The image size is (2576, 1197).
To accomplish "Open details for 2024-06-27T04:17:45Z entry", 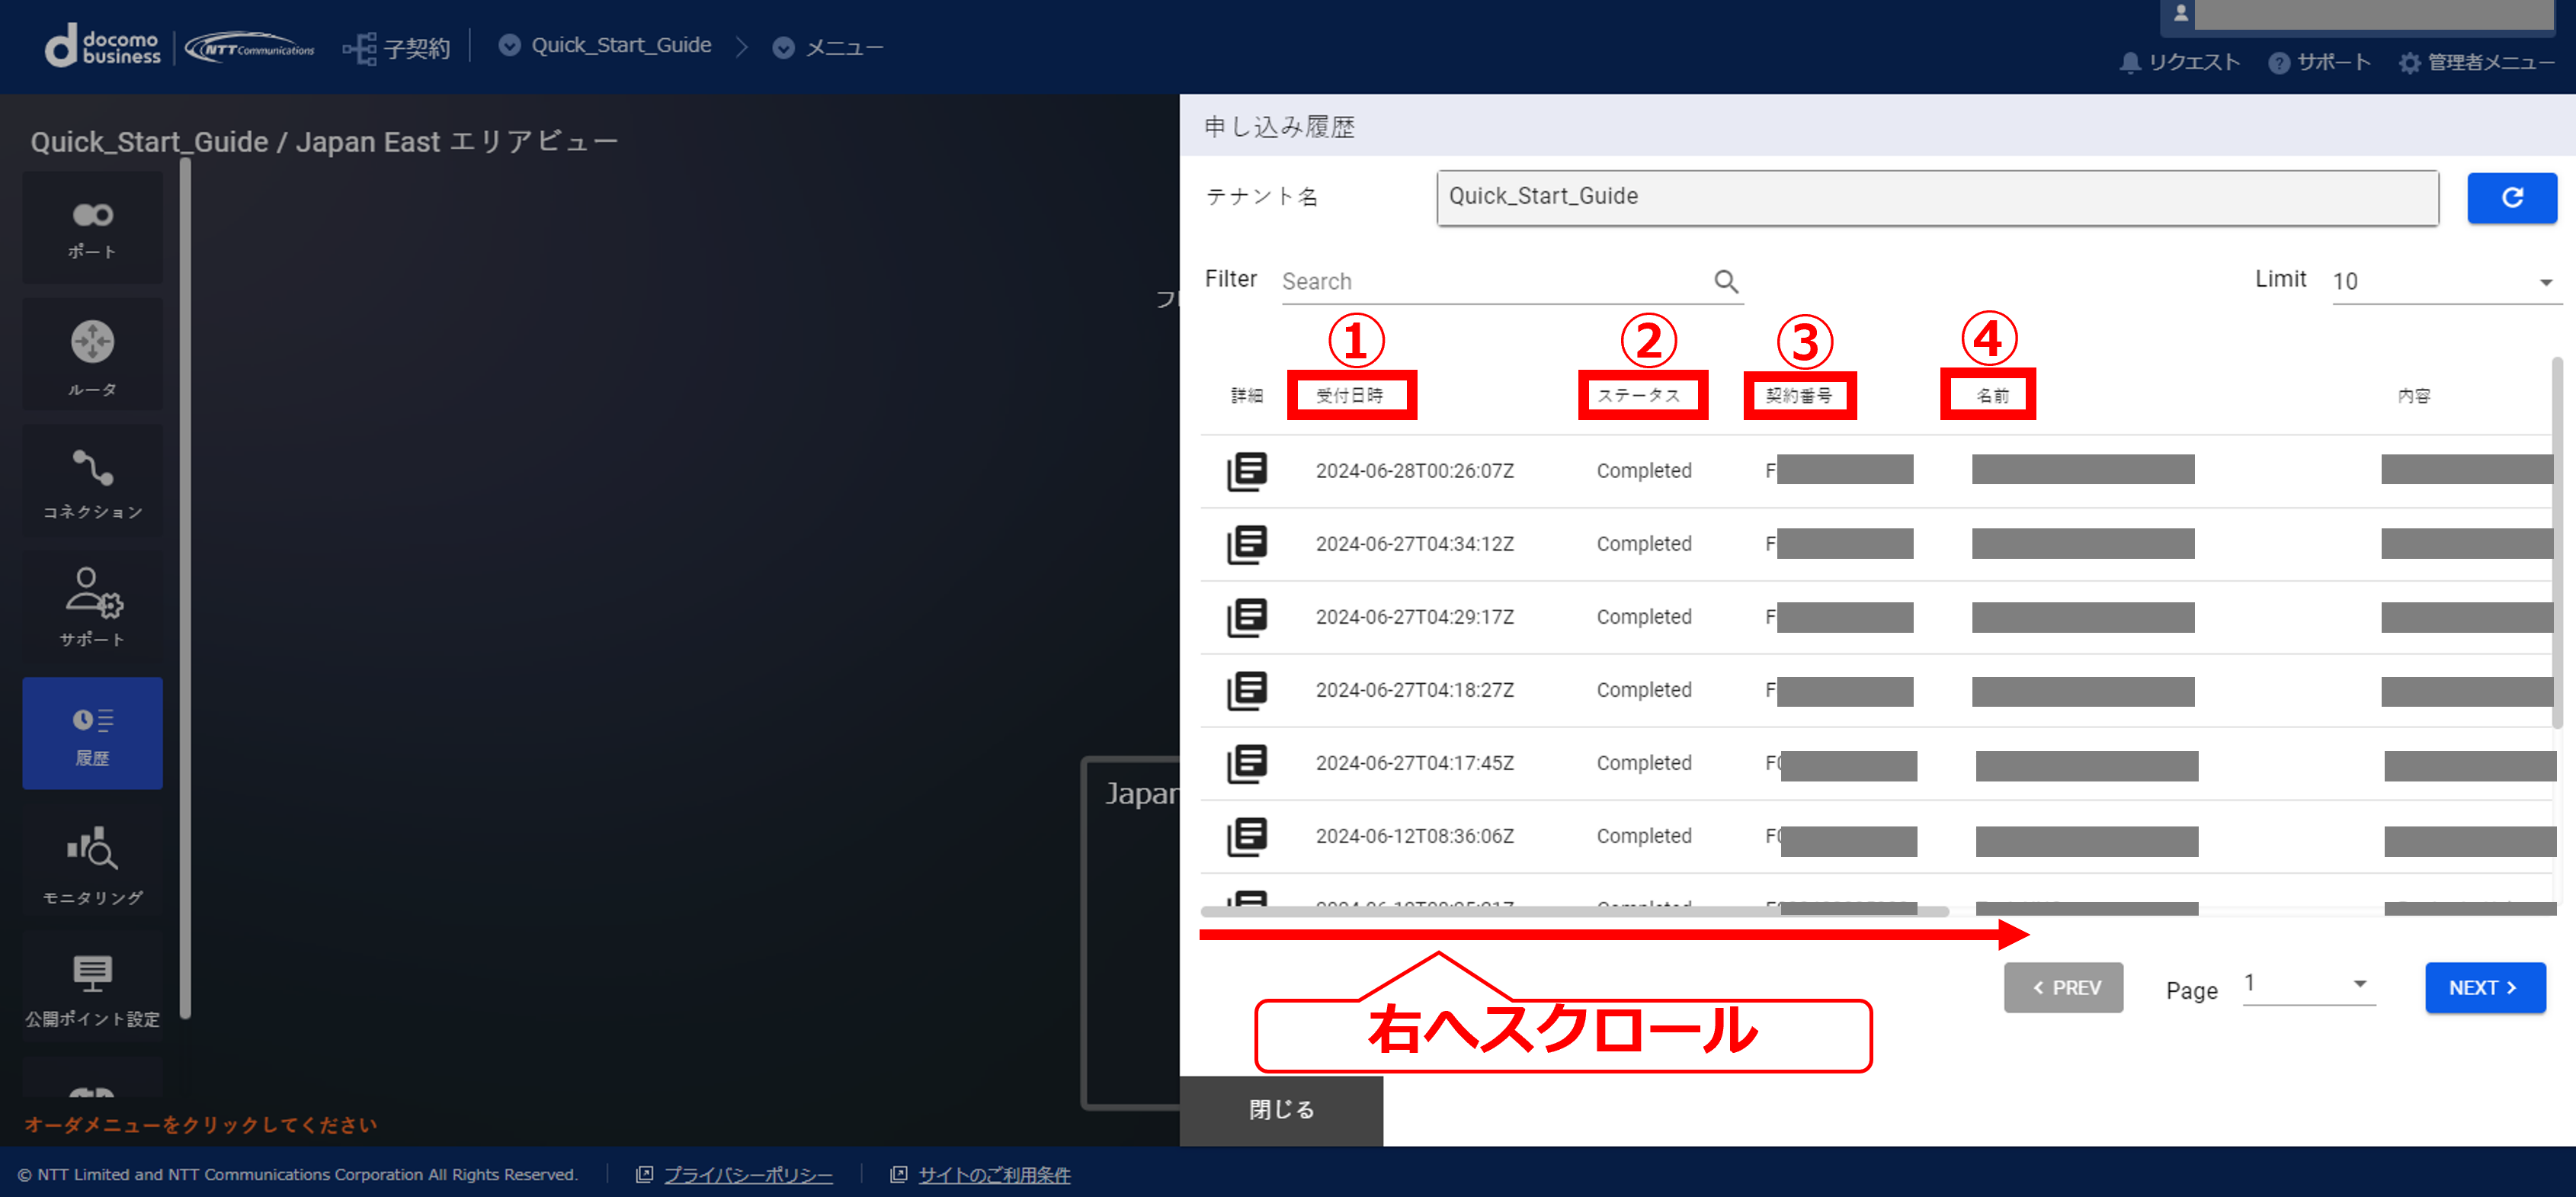I will point(1246,763).
